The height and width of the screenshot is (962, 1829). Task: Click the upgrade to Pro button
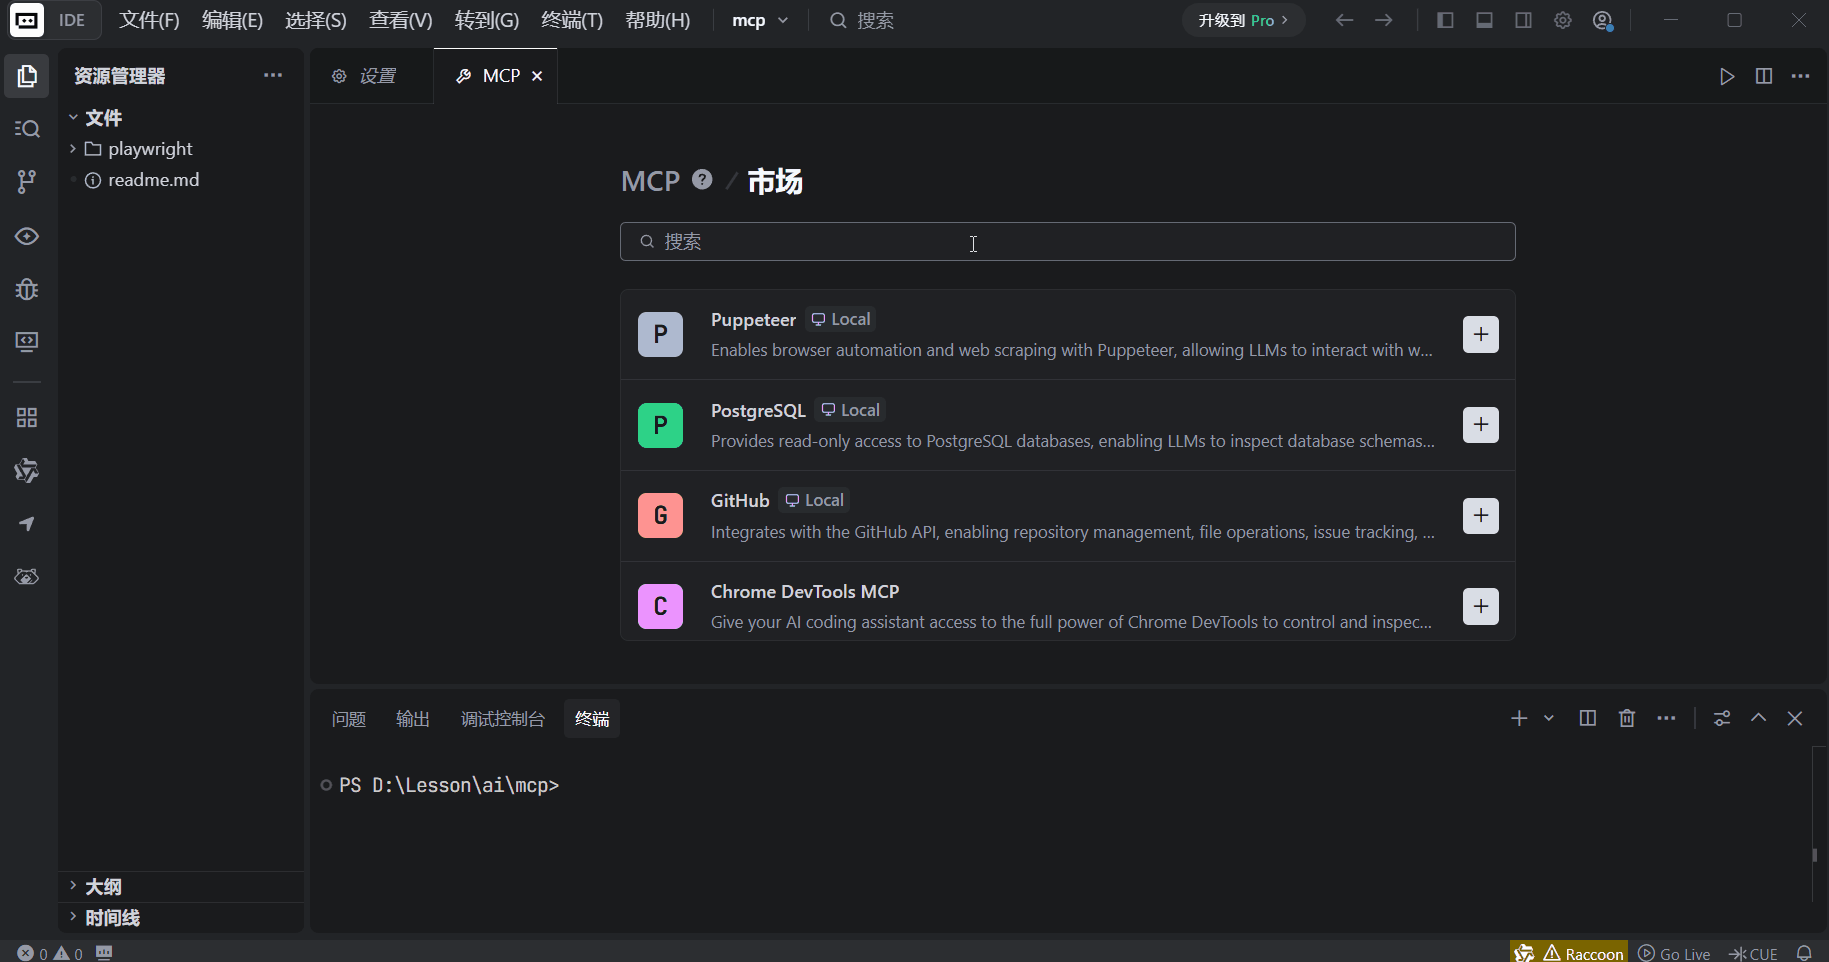1244,21
